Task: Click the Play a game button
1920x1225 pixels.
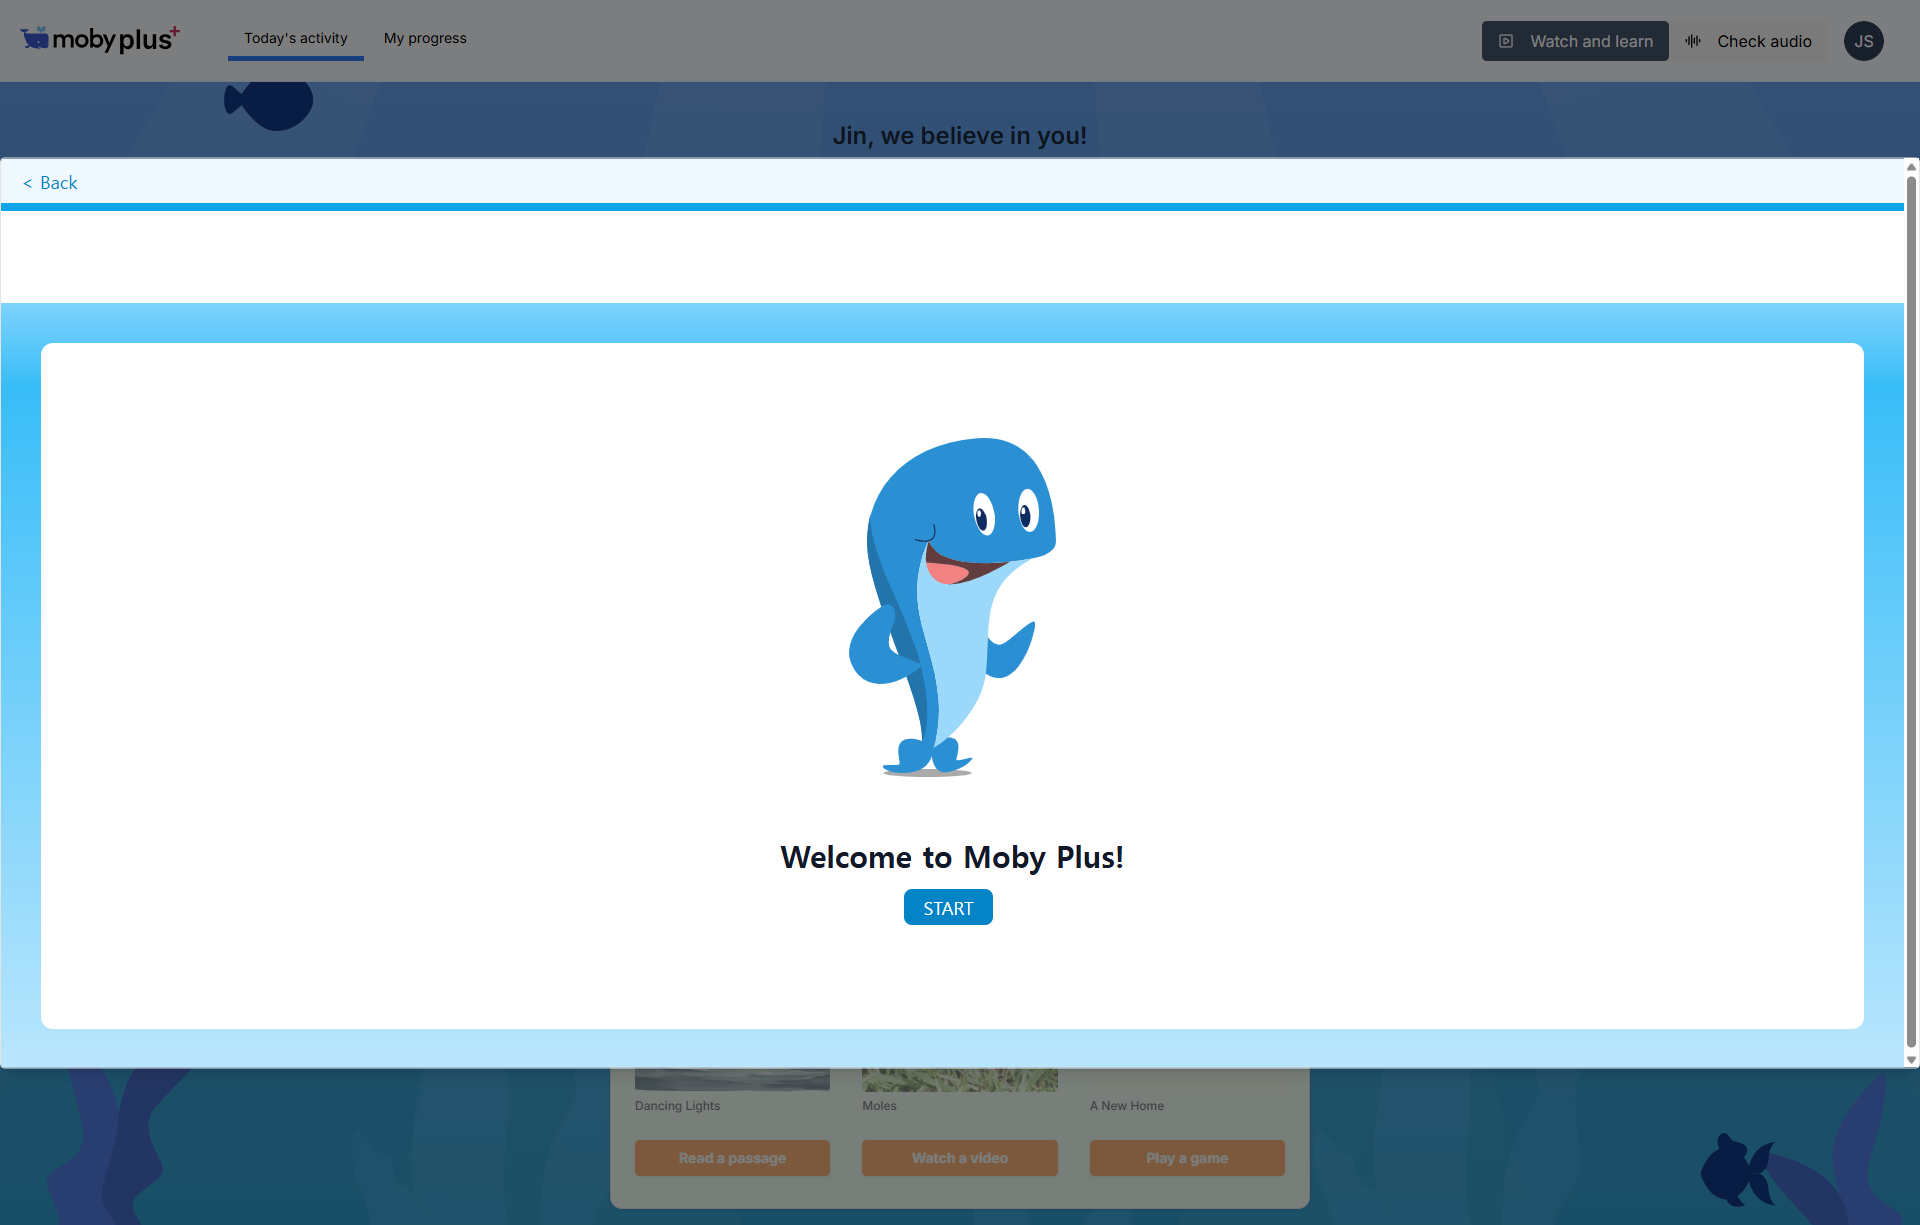Action: click(1187, 1158)
